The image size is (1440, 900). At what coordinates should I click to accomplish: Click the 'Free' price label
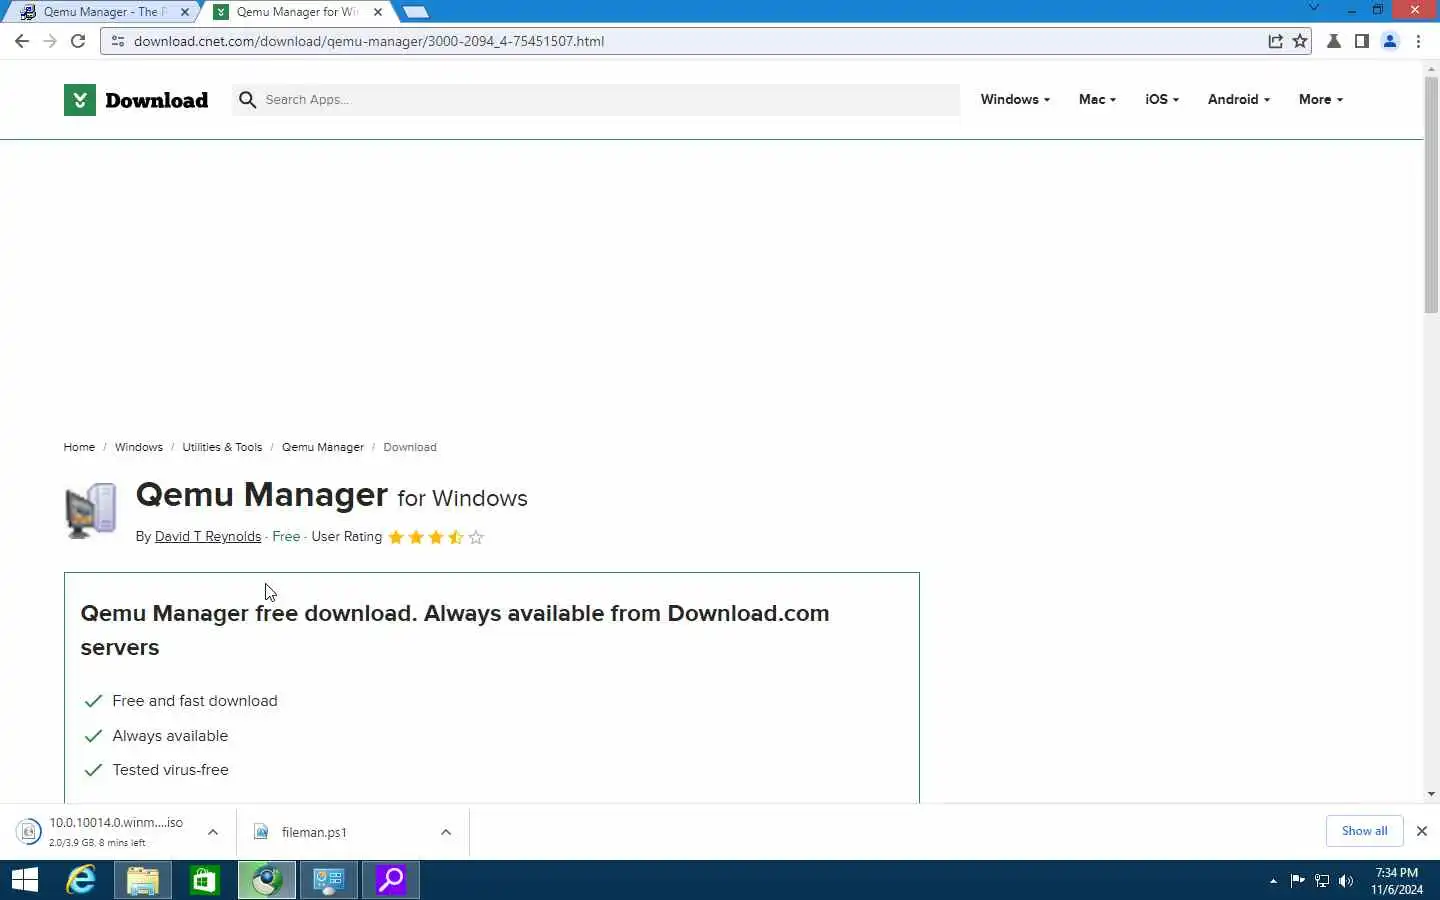coord(286,537)
